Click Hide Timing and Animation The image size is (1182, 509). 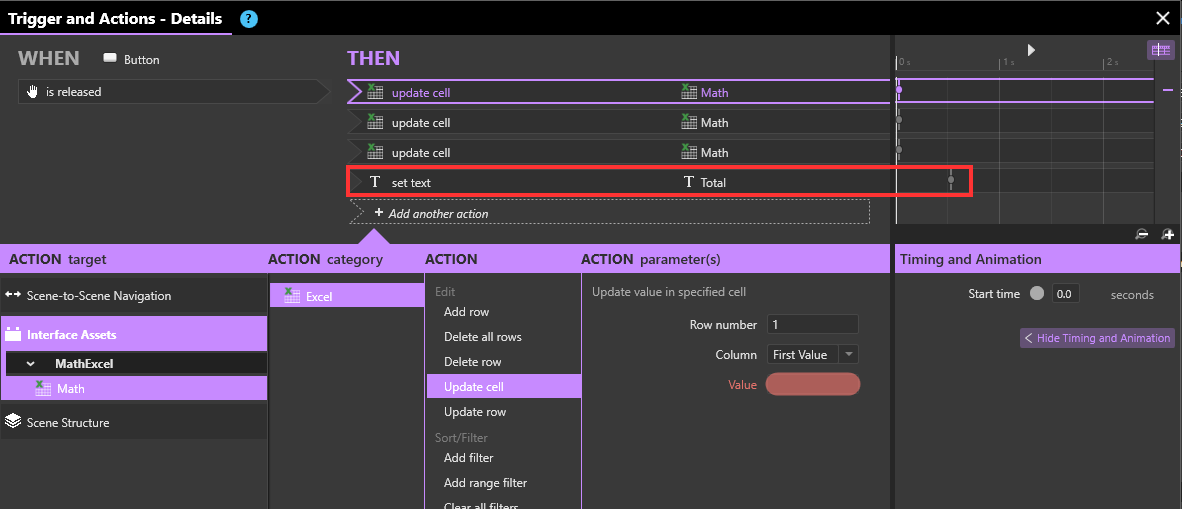tap(1097, 338)
